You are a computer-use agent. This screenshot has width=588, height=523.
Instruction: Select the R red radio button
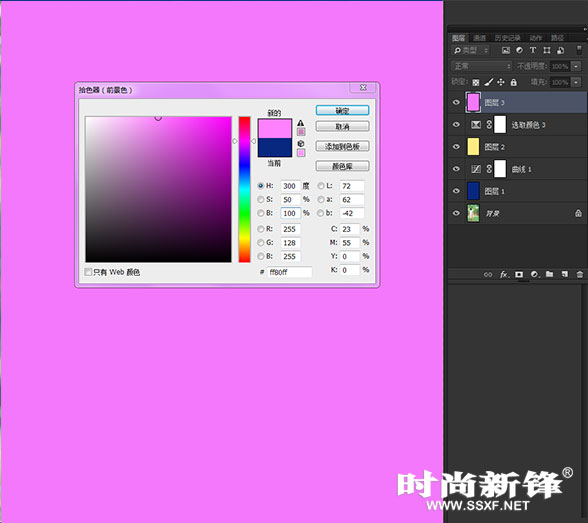(261, 229)
